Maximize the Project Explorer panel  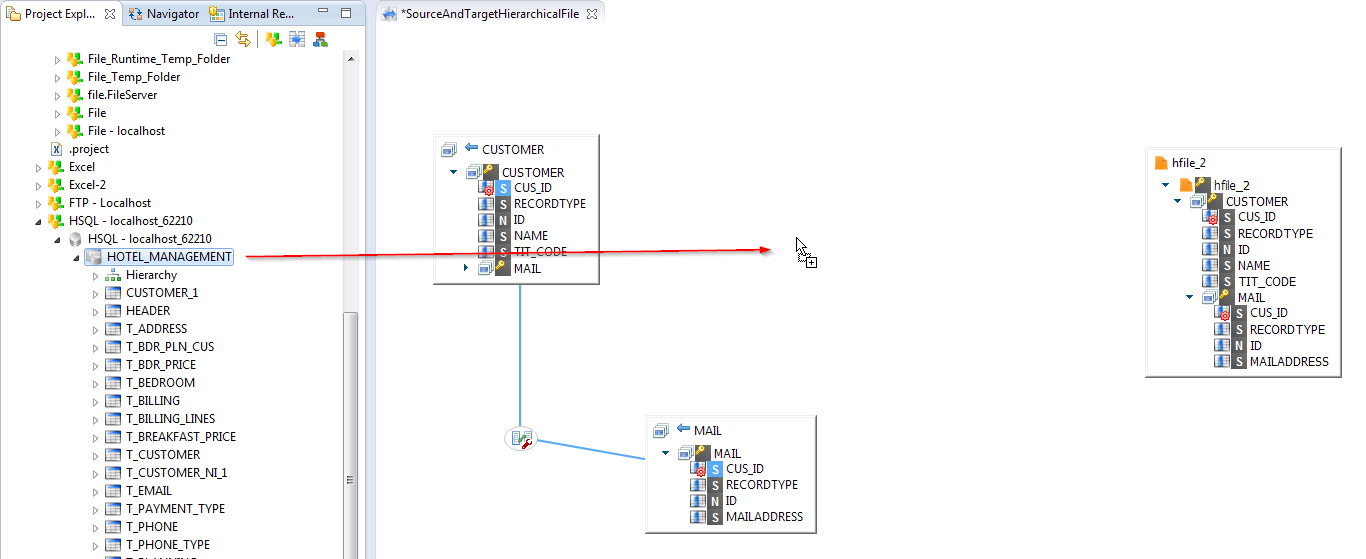click(346, 14)
